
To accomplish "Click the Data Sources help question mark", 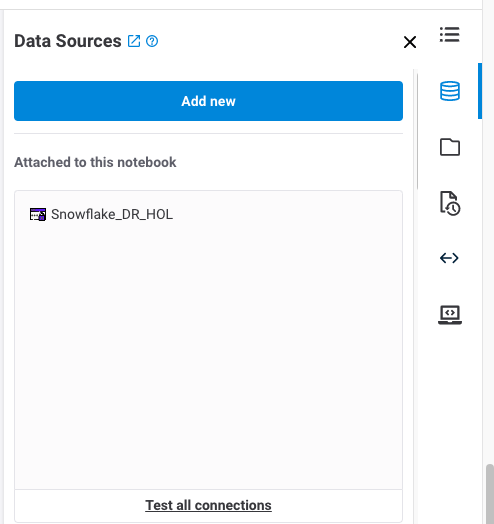I will (152, 41).
